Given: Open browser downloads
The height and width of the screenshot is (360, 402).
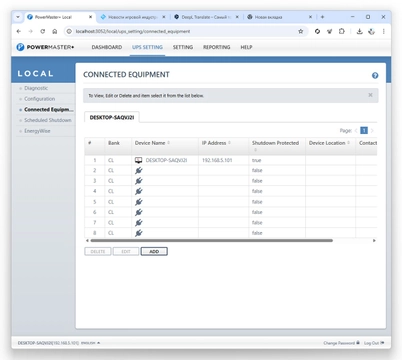Looking at the screenshot, I should click(359, 31).
